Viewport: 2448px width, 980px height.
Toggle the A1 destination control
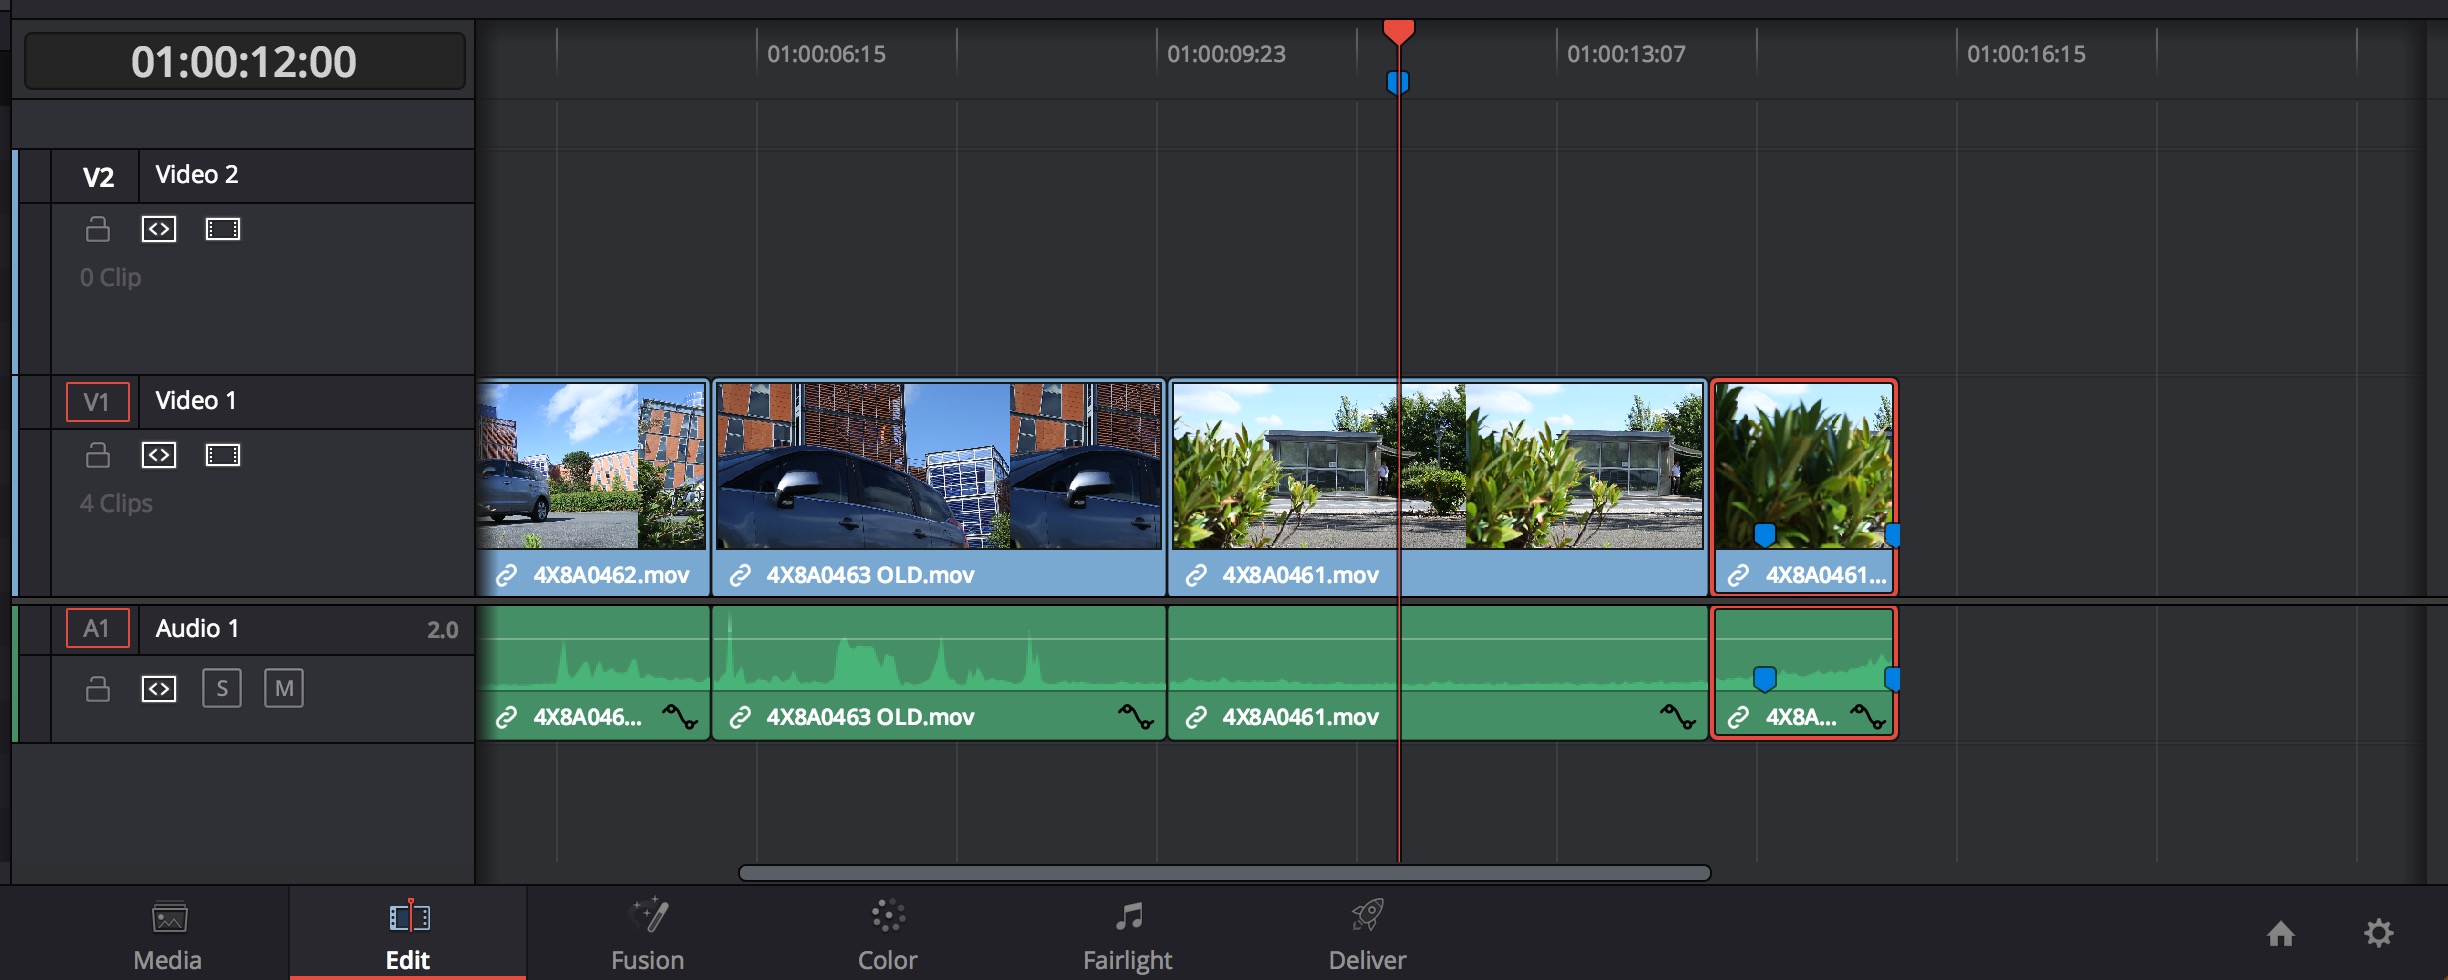point(97,629)
